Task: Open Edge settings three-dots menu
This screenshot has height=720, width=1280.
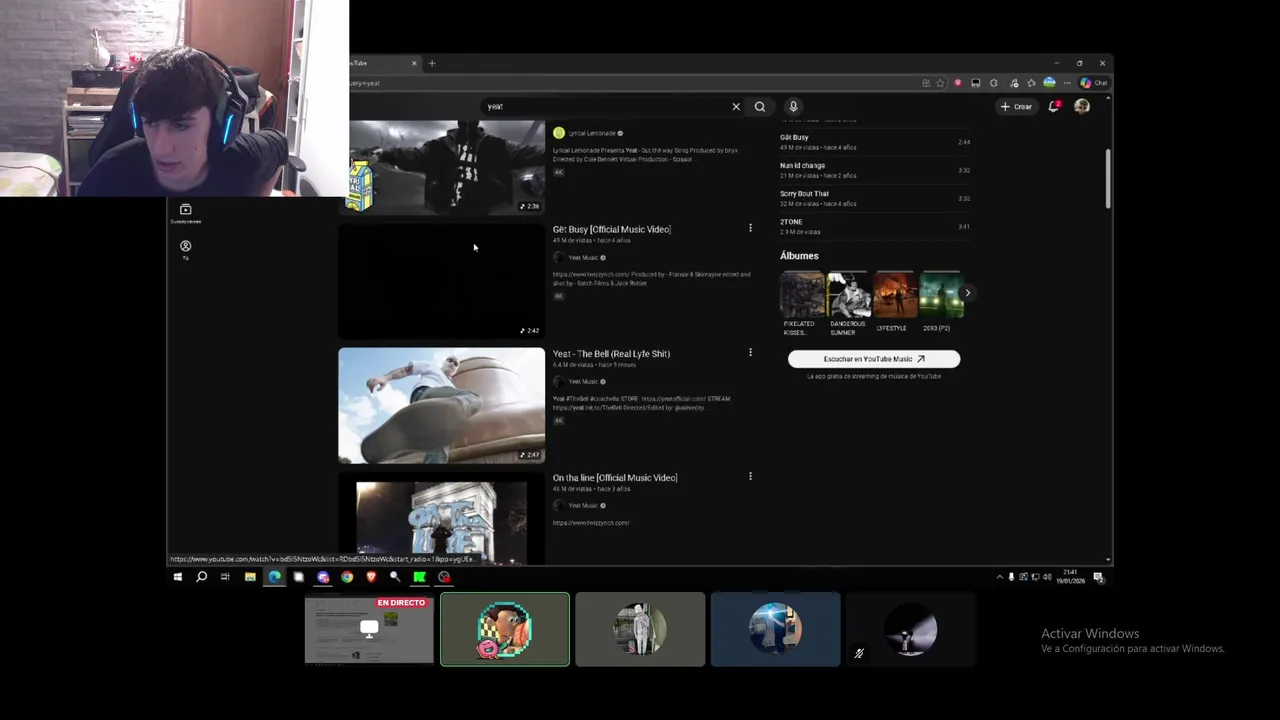Action: [x=1067, y=83]
